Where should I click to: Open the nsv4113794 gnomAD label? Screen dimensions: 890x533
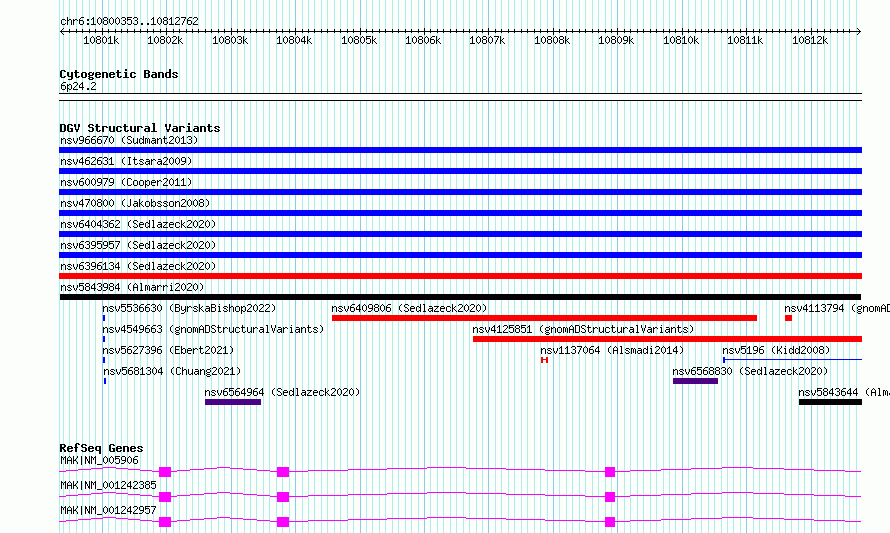(x=837, y=308)
